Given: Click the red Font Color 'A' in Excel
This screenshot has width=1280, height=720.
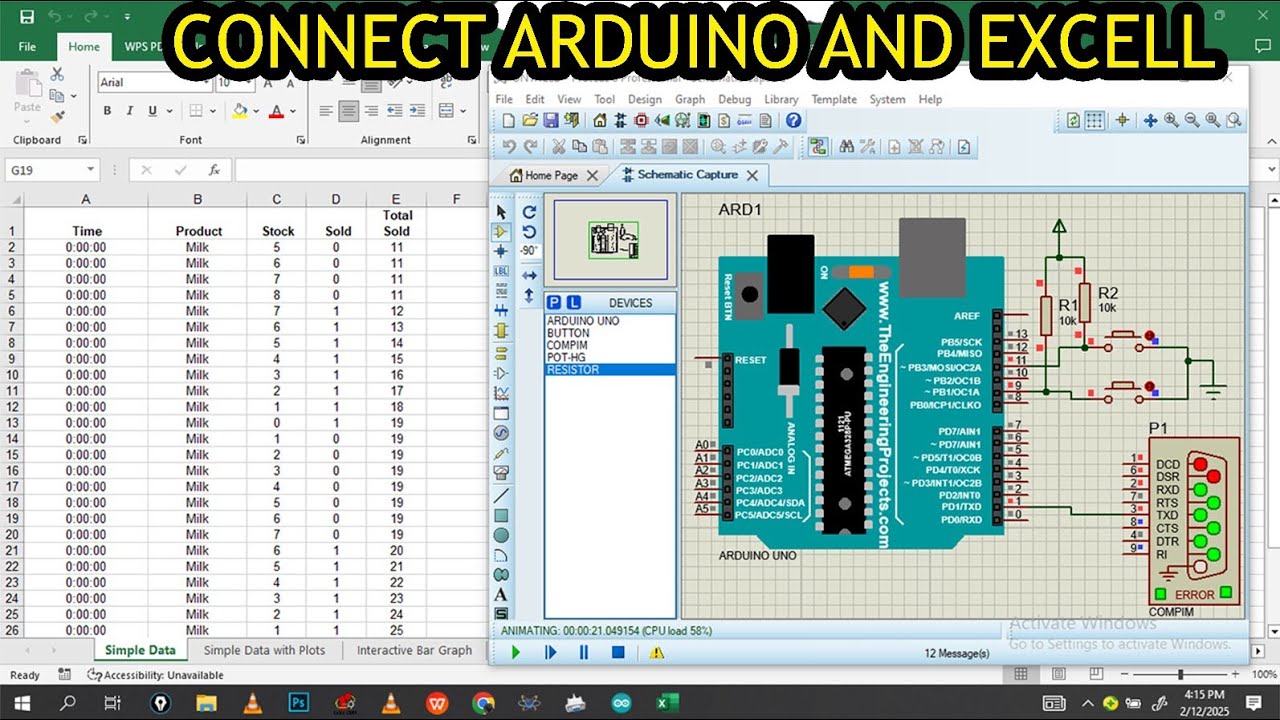Looking at the screenshot, I should pyautogui.click(x=276, y=111).
